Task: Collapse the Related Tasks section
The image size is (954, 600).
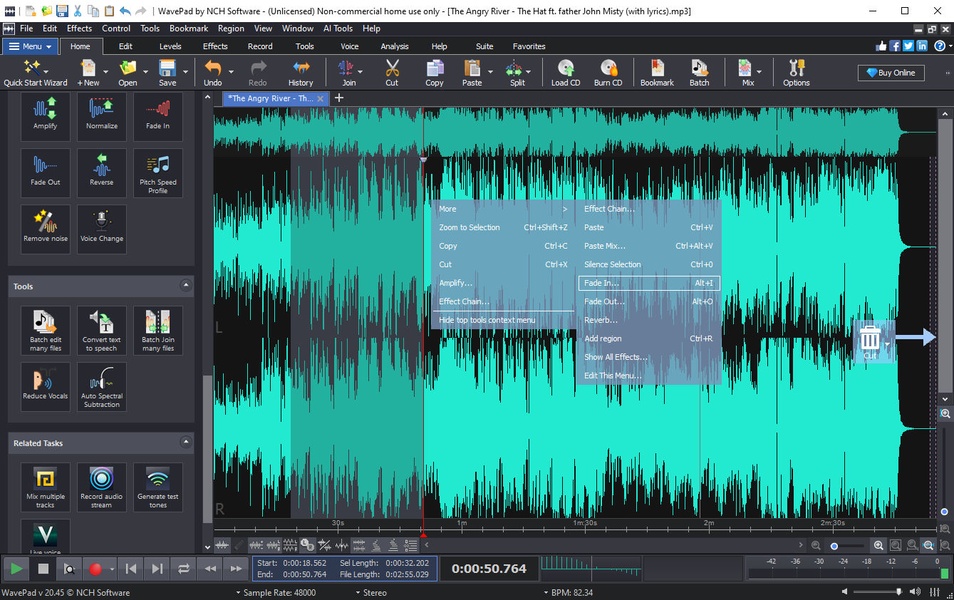Action: click(x=186, y=442)
